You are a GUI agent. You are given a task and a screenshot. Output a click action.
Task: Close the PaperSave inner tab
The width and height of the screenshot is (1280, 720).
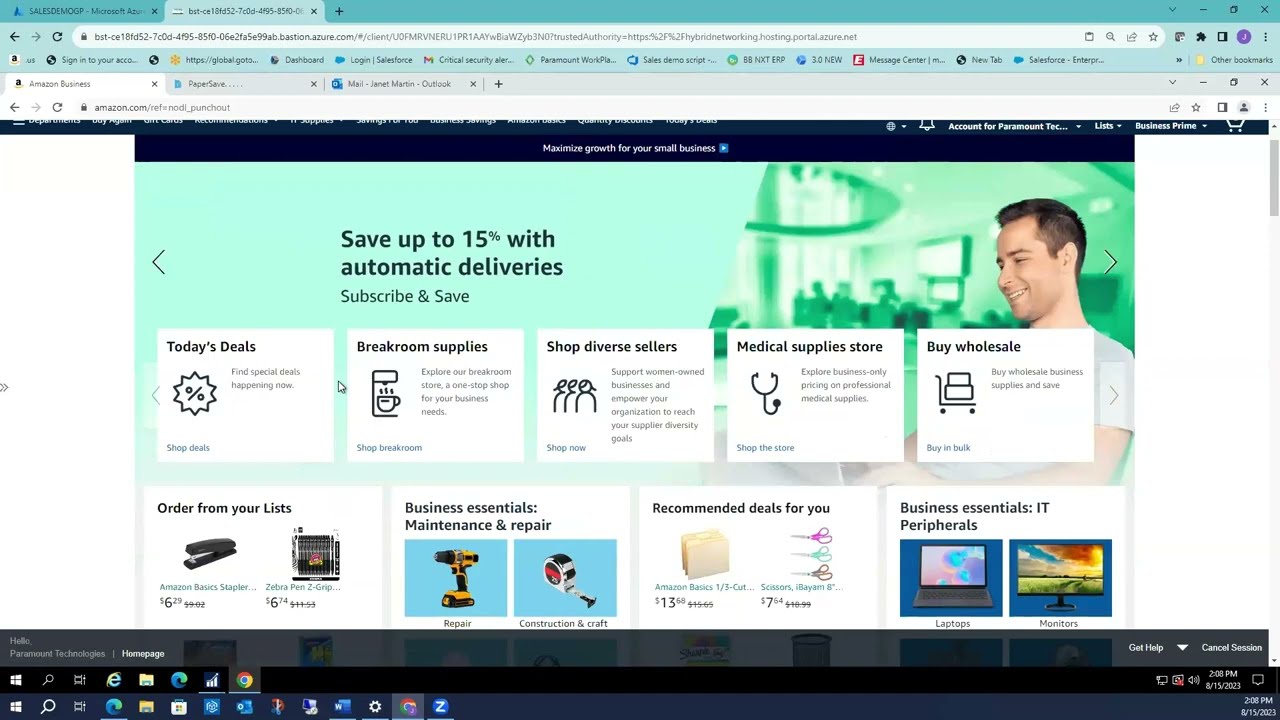(313, 84)
